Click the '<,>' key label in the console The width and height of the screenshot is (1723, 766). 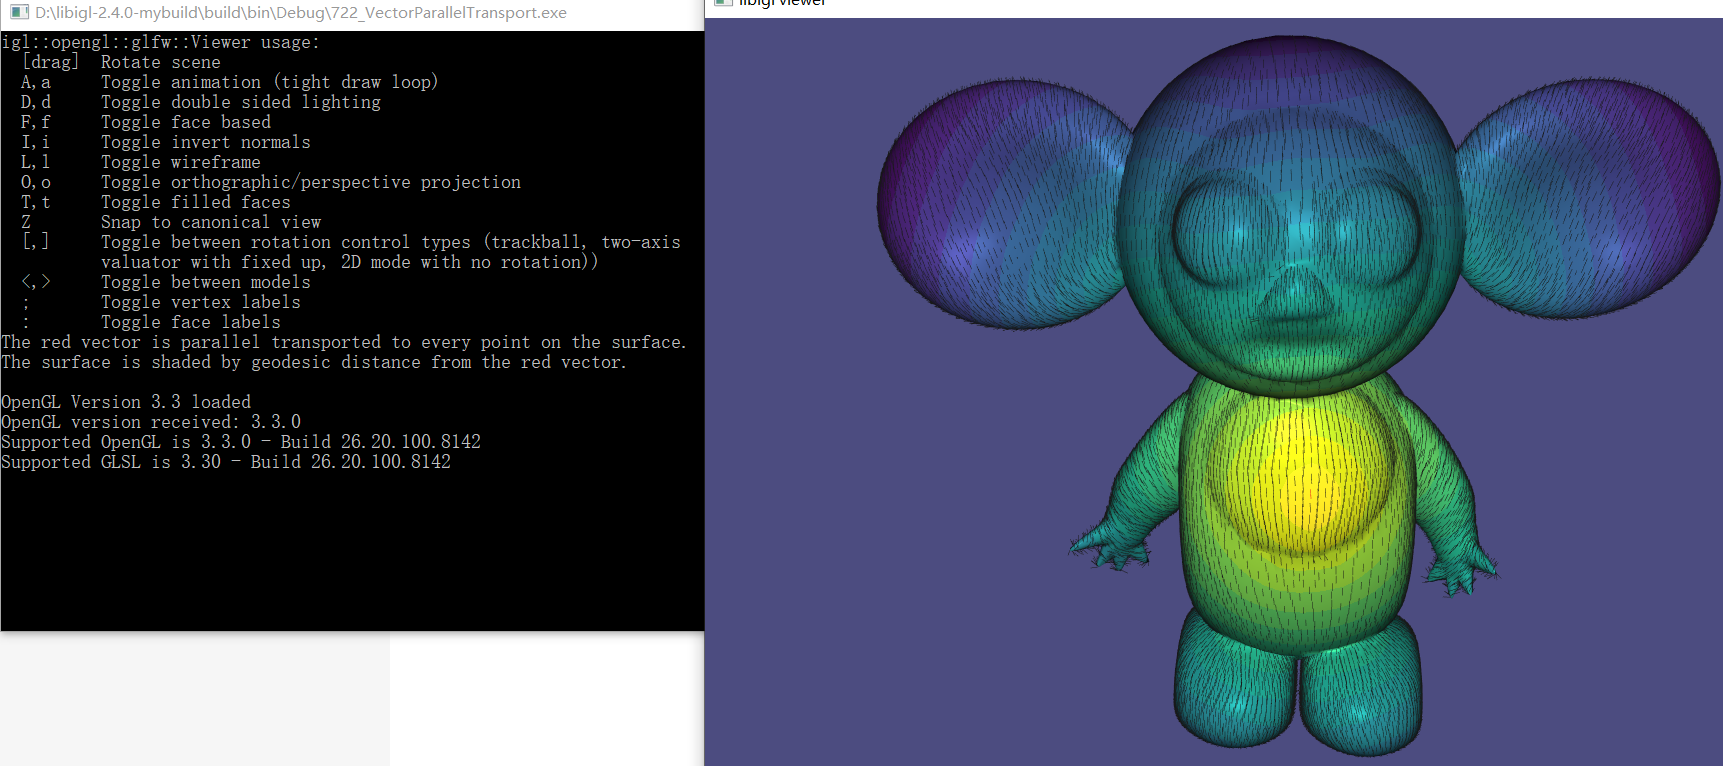click(x=36, y=282)
